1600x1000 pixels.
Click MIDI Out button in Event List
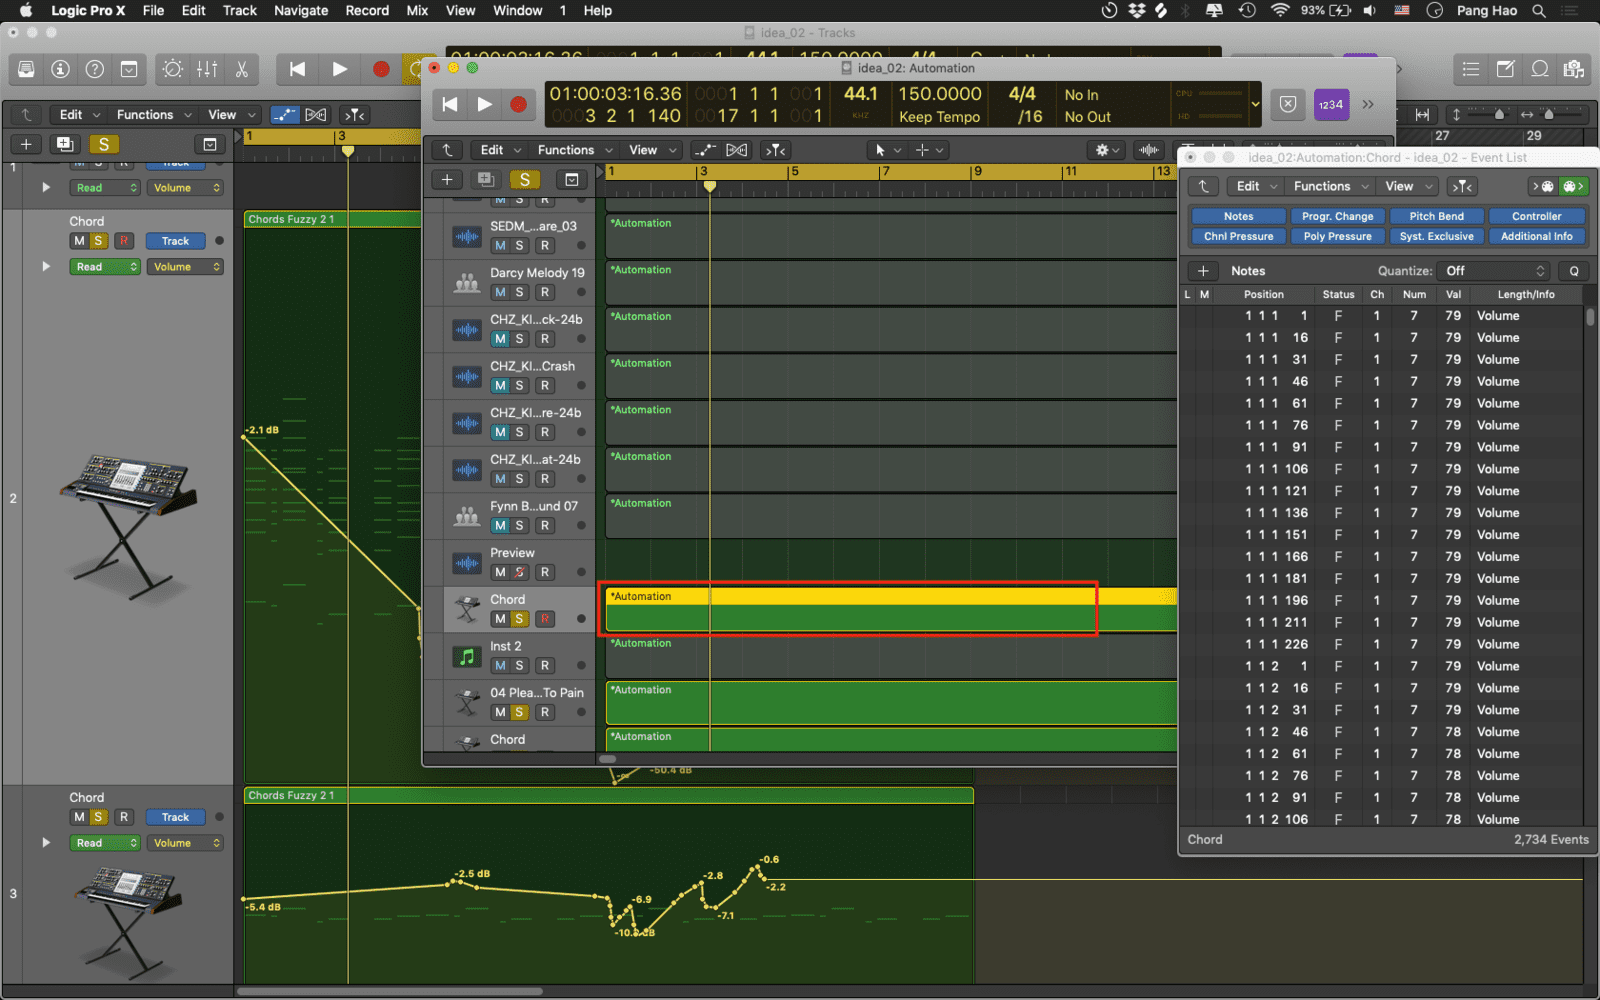pos(1573,186)
